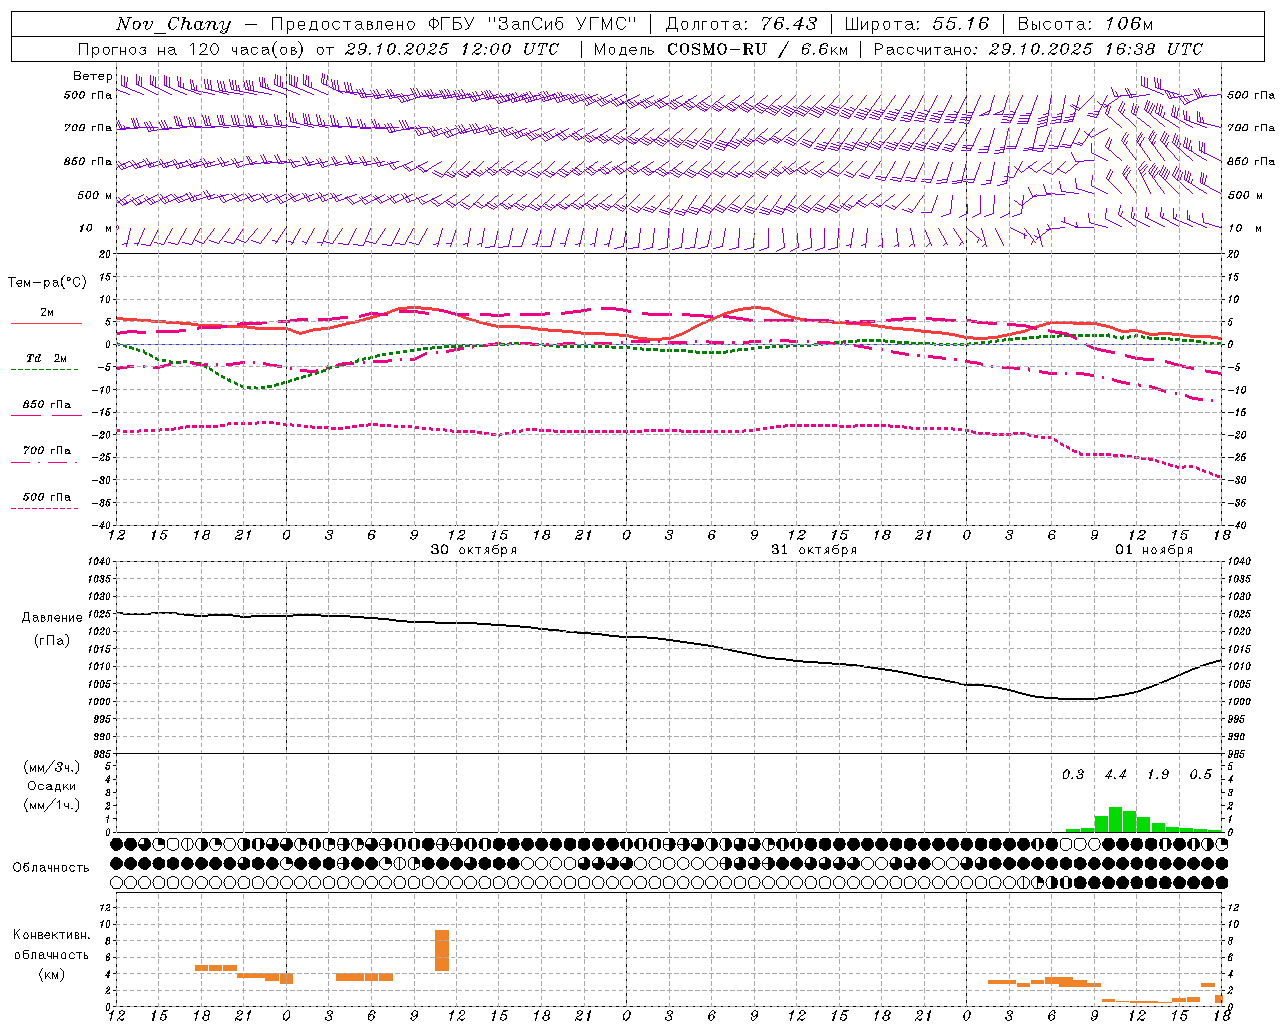Click the left '700 гПа' wind level label
This screenshot has width=1280, height=1024.
tap(88, 128)
